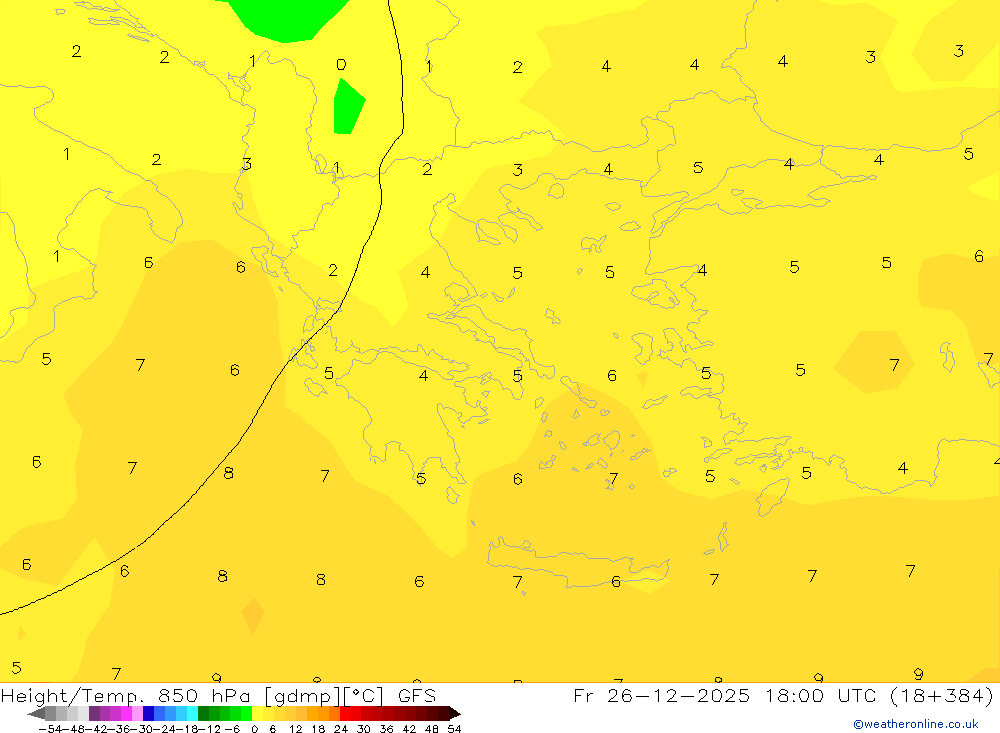Screen dimensions: 1000x733
Task: Click the dark blue swatch in the color legend
Action: (x=148, y=713)
